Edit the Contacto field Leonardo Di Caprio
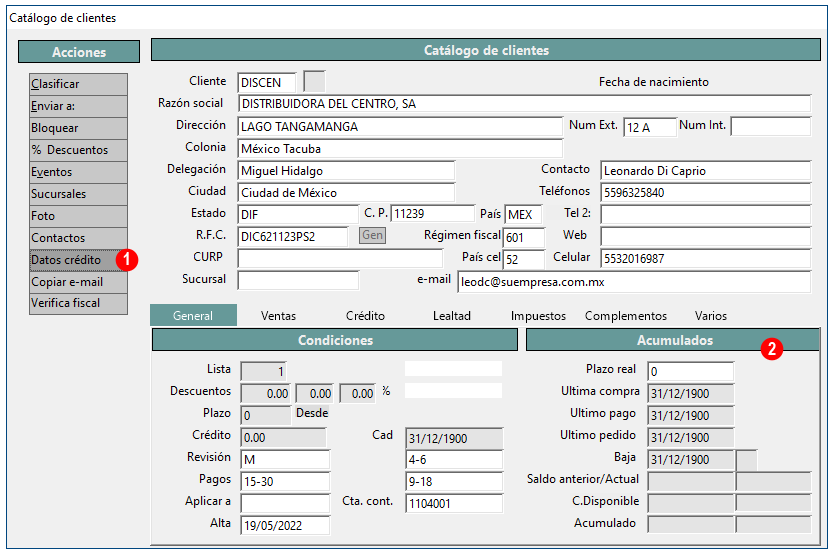The image size is (834, 555). coord(706,171)
